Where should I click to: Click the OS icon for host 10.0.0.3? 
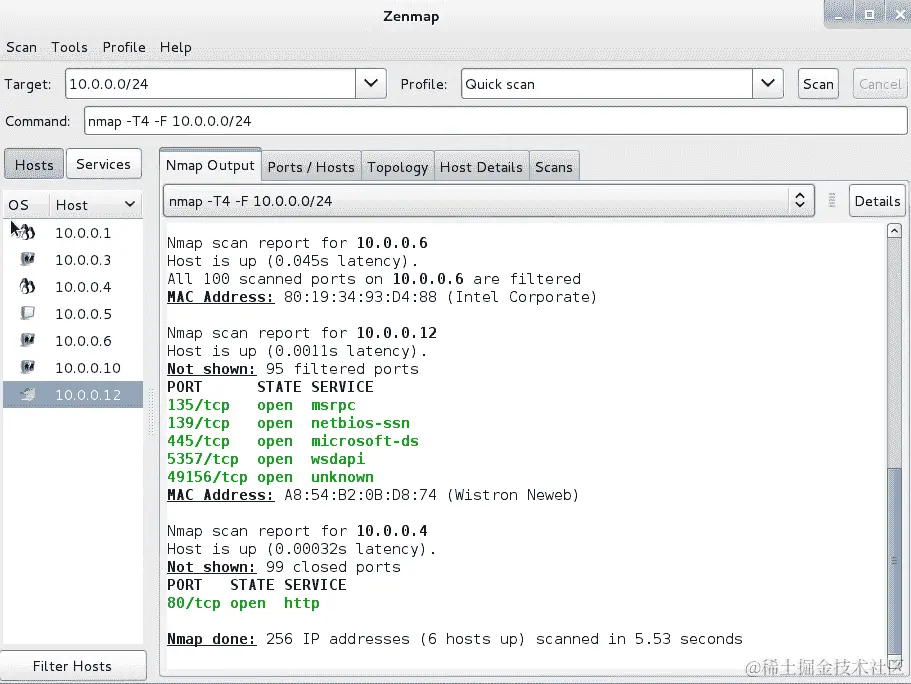coord(27,259)
